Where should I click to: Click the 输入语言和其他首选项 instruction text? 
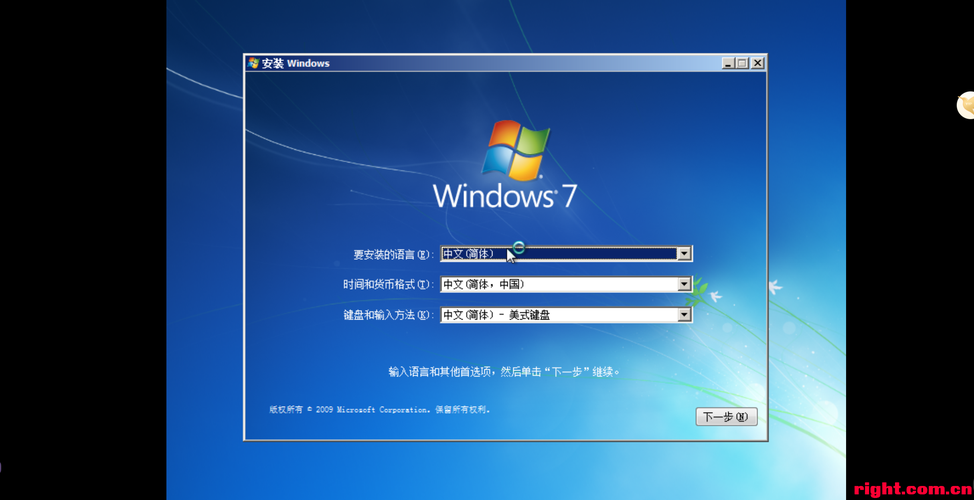[x=505, y=371]
